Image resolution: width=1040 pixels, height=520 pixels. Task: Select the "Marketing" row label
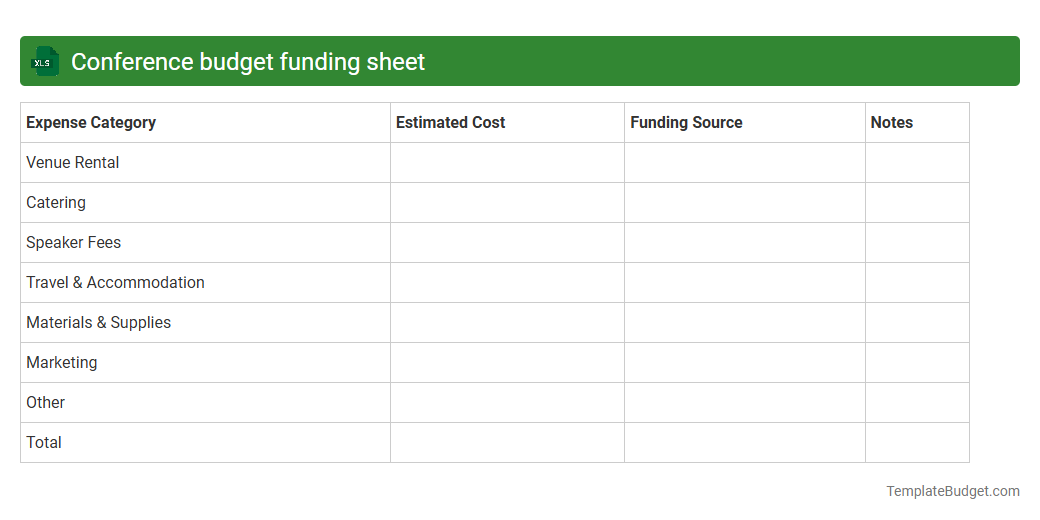coord(62,362)
